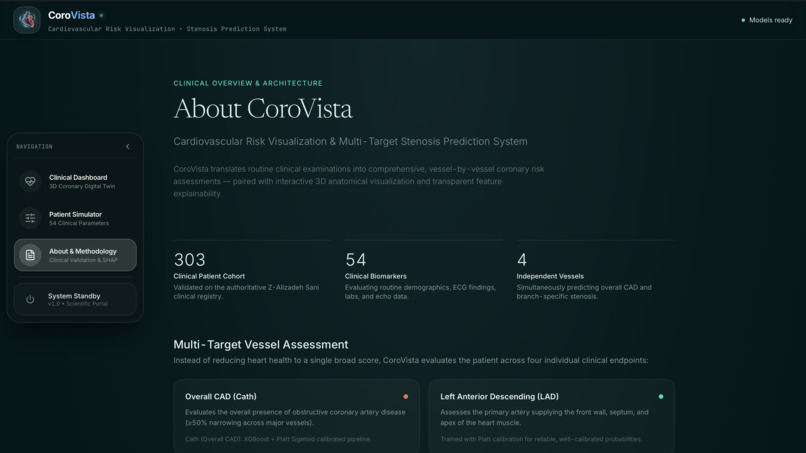This screenshot has height=453, width=806.
Task: Select the About & Methodology nav item
Action: point(76,255)
